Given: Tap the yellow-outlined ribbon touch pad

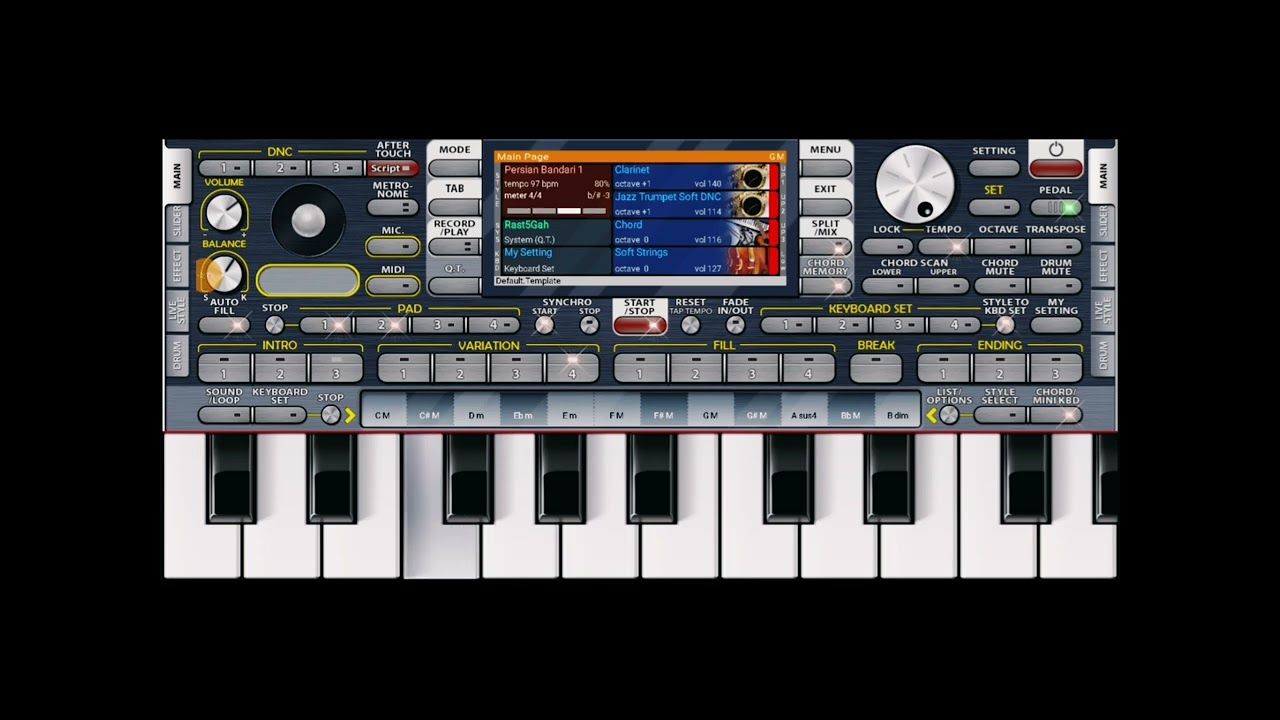Looking at the screenshot, I should [x=308, y=281].
